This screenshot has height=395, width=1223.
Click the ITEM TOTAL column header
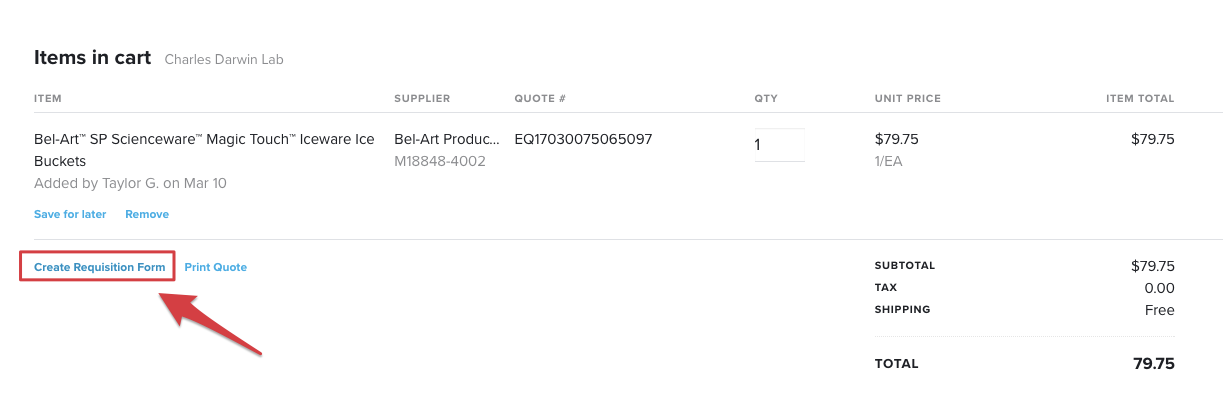[1140, 98]
